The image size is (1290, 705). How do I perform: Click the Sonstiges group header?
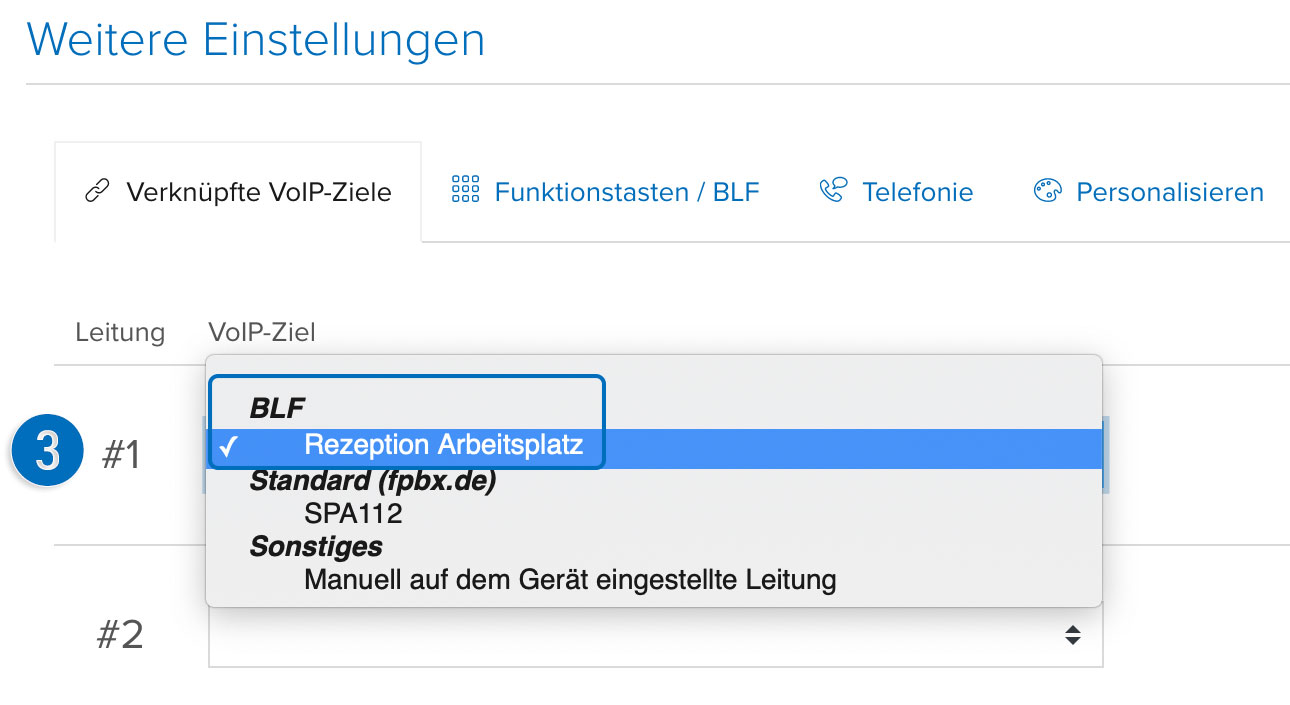click(x=316, y=547)
